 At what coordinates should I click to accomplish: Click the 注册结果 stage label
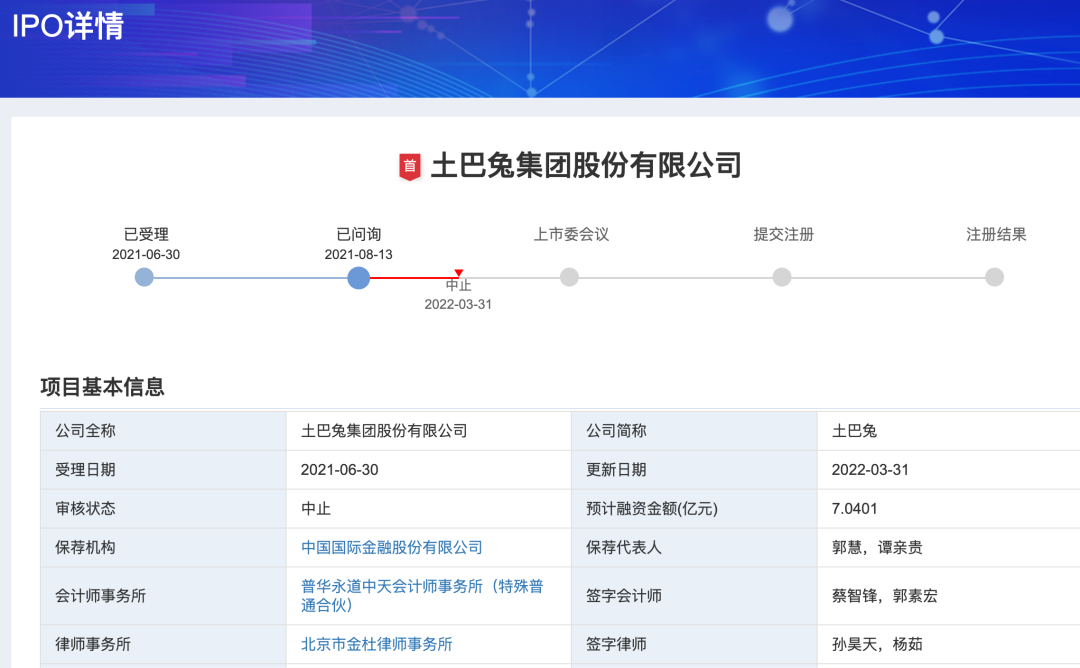tap(996, 235)
